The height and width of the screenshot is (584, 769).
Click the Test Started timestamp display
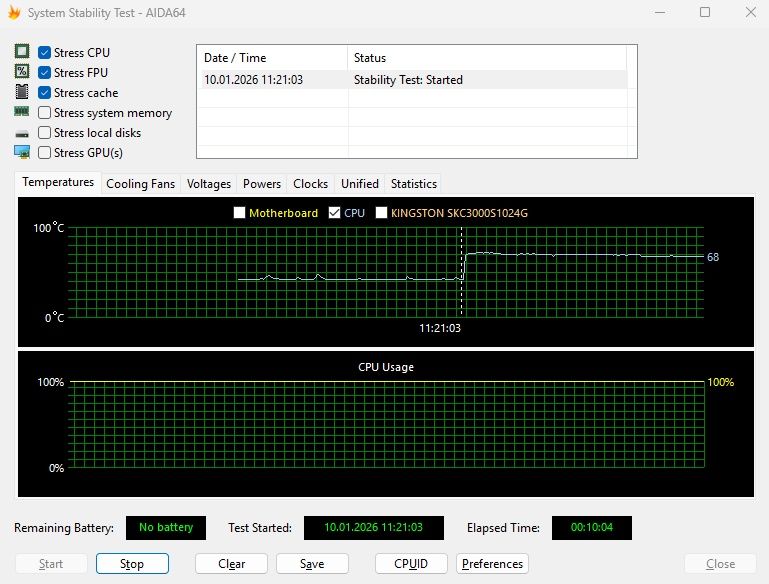click(374, 528)
